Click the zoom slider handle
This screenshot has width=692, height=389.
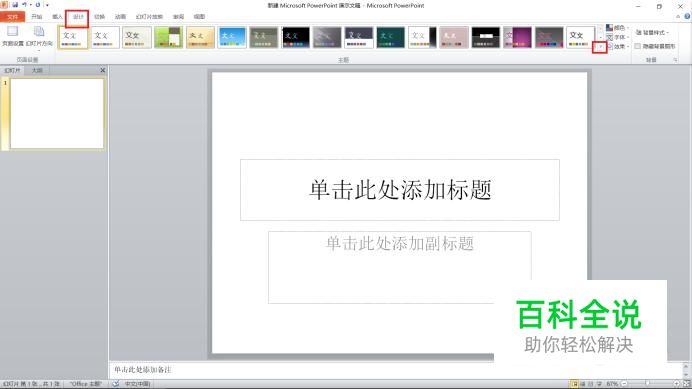(x=647, y=384)
